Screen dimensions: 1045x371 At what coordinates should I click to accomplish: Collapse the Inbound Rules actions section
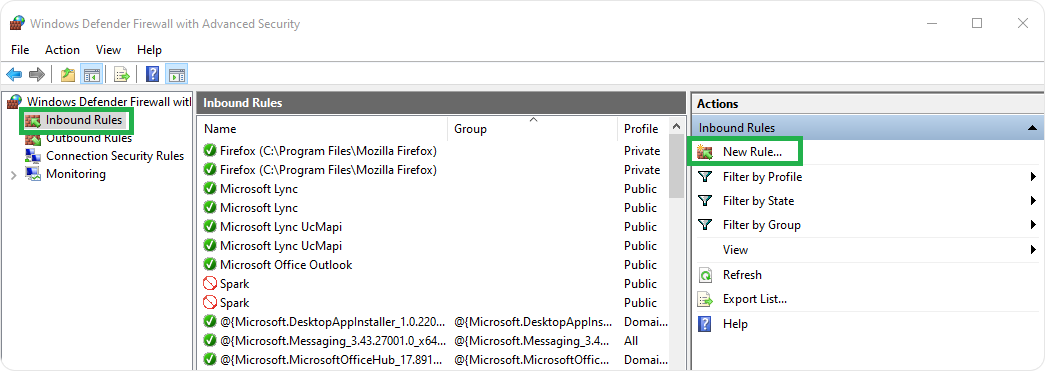(x=1032, y=128)
